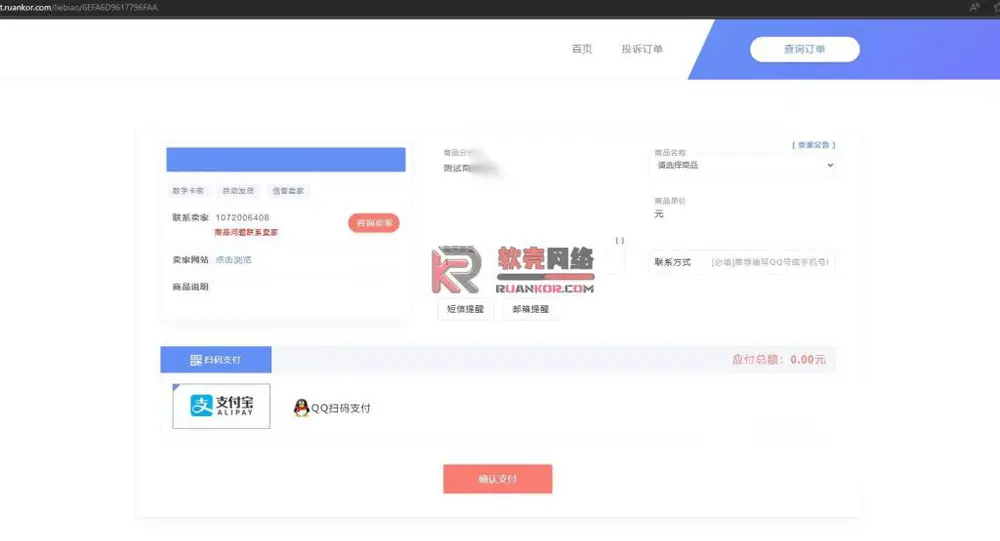Choose QQ扫码支付 payment method

pos(332,408)
